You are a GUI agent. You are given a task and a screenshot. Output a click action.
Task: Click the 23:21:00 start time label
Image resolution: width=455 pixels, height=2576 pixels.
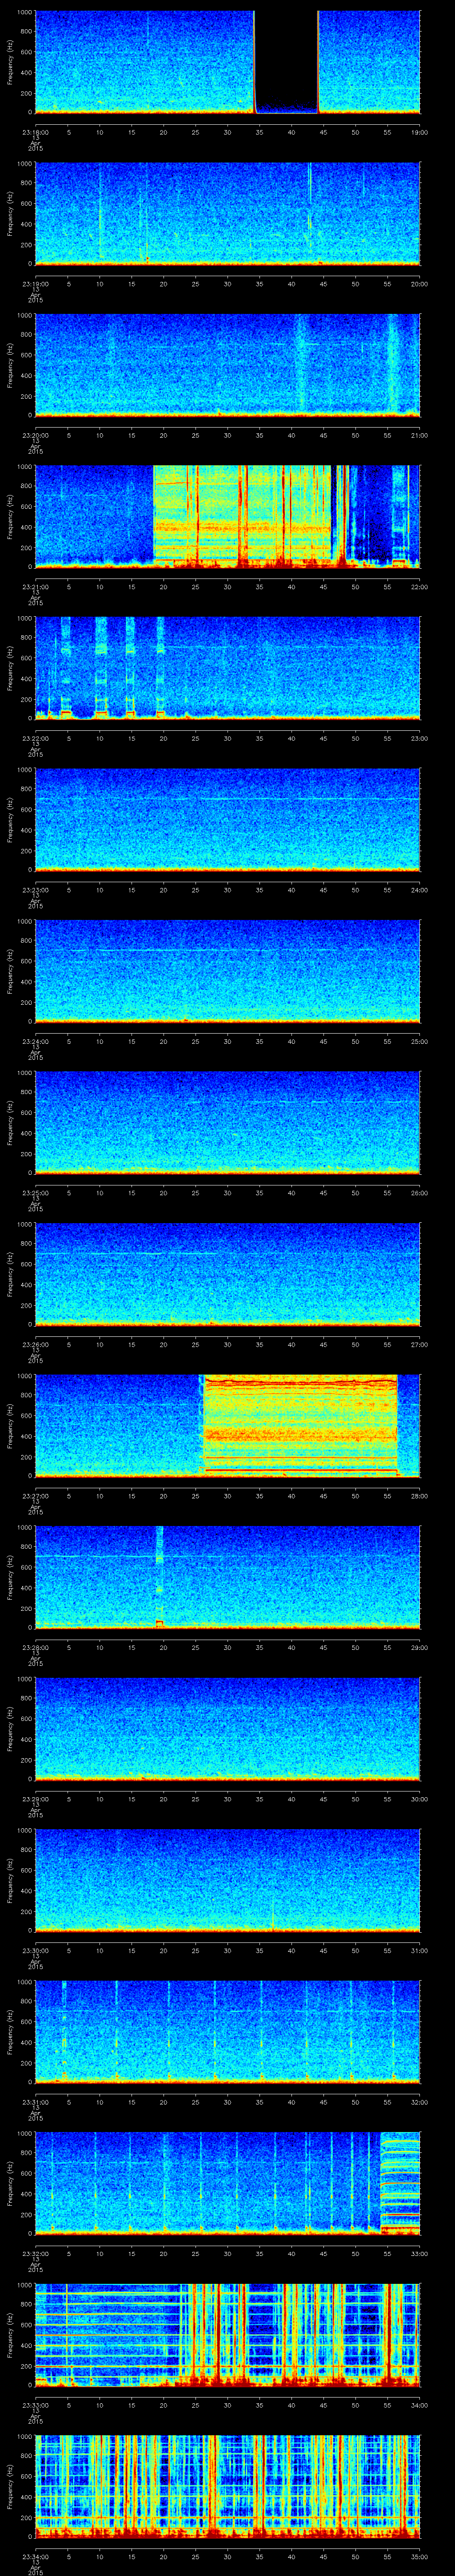click(35, 586)
